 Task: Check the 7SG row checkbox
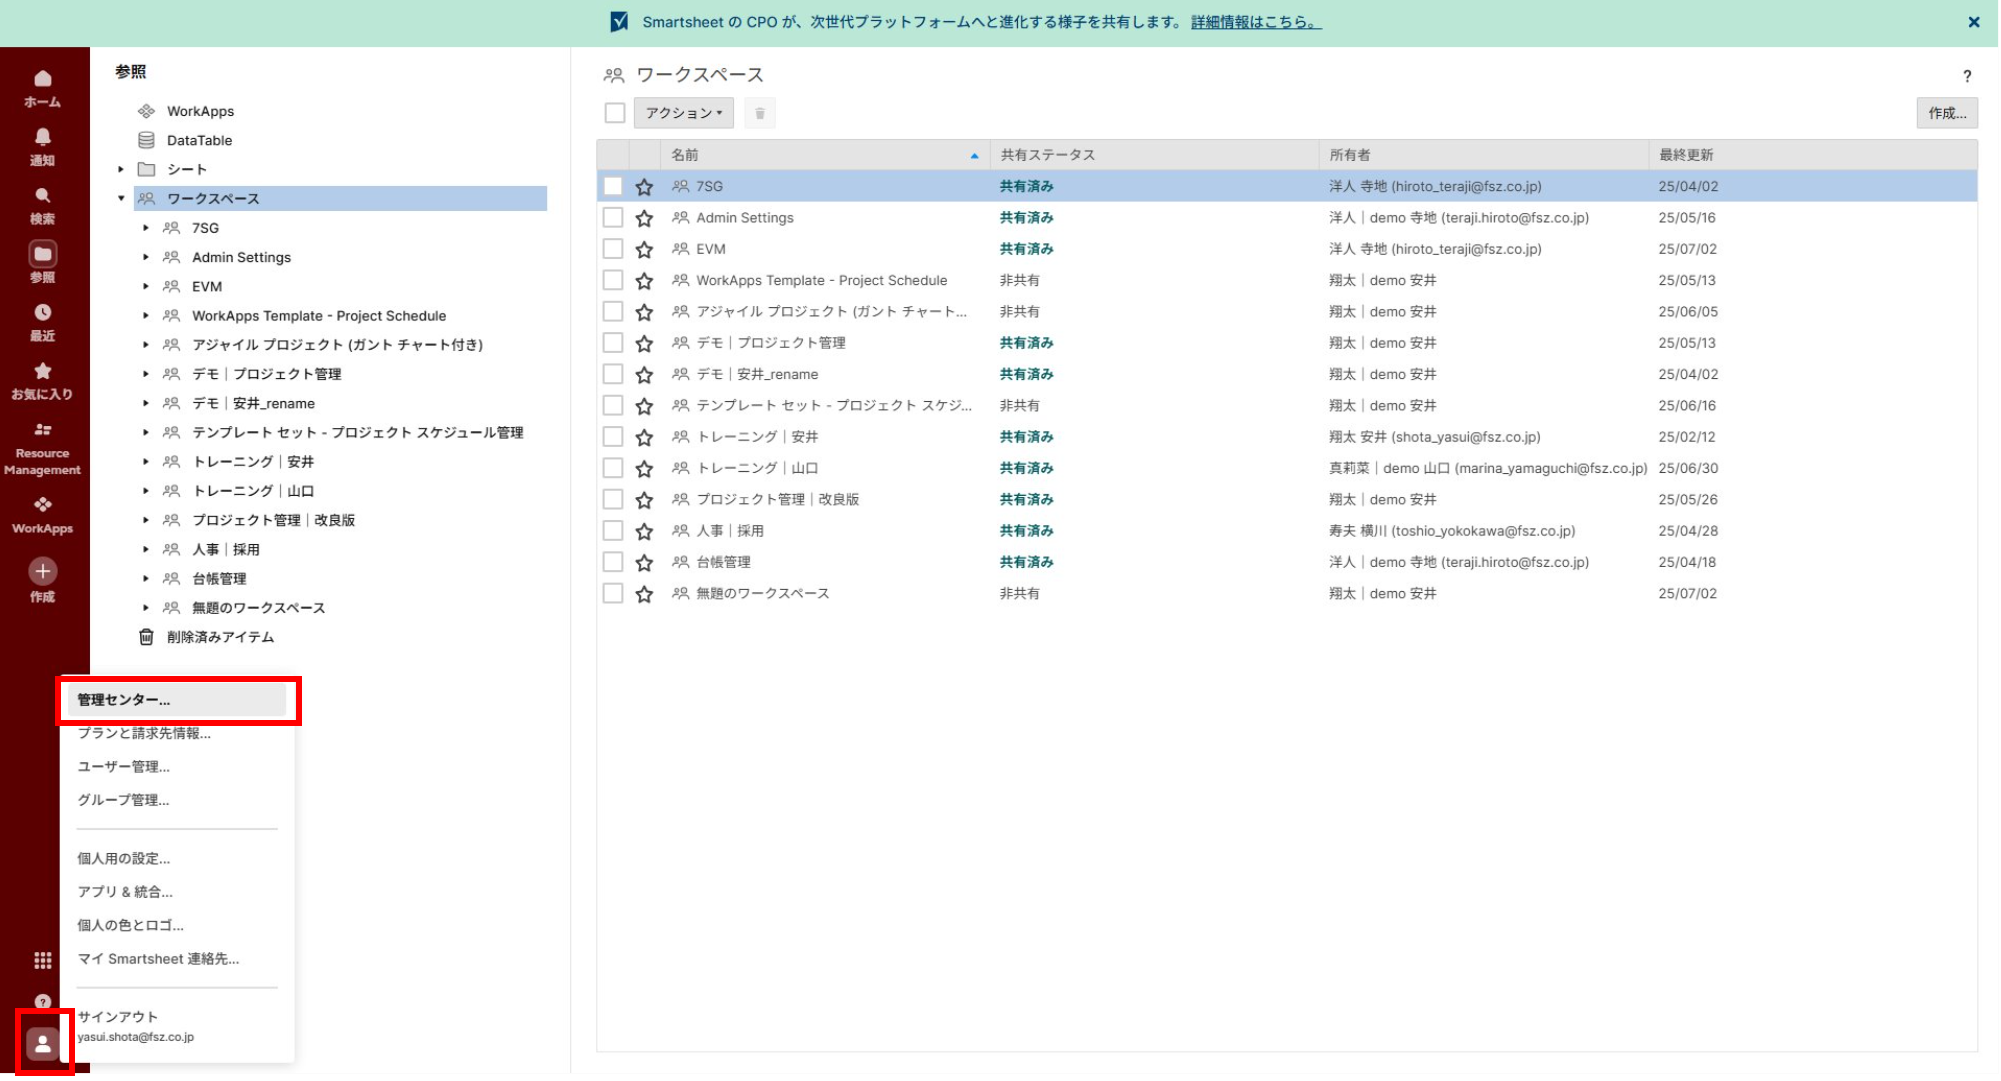613,186
